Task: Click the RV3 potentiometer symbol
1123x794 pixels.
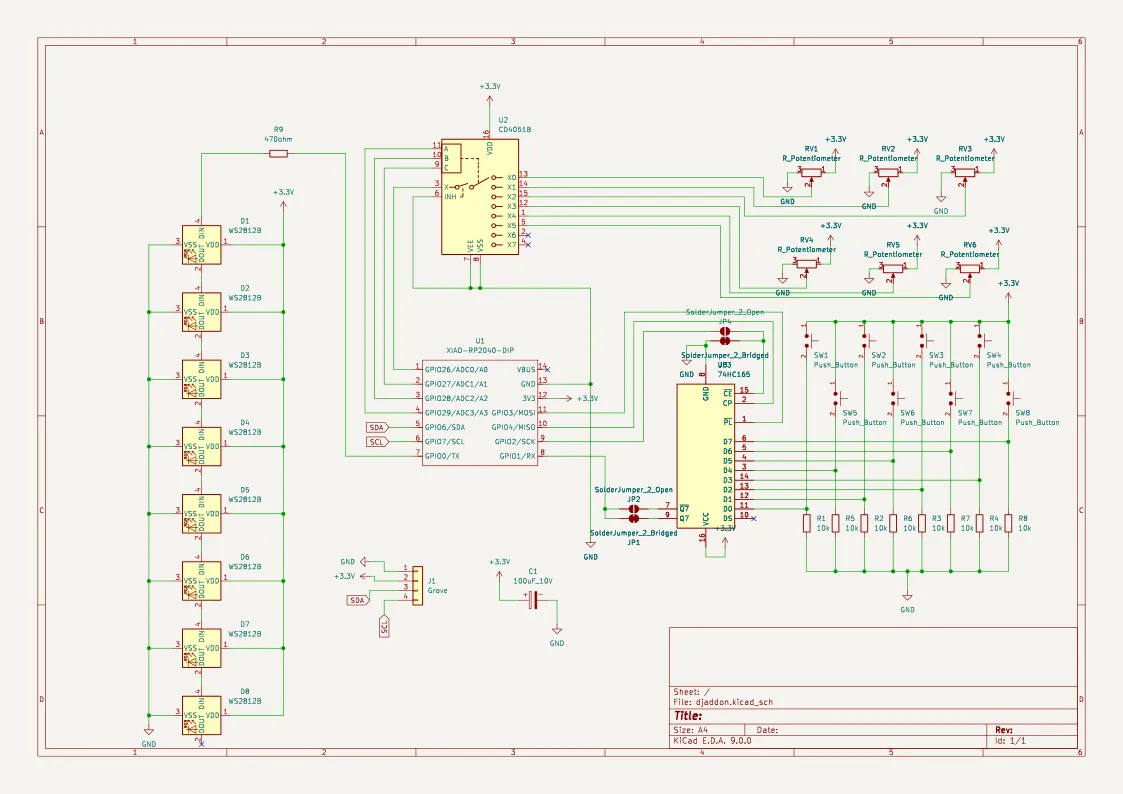Action: pyautogui.click(x=965, y=172)
